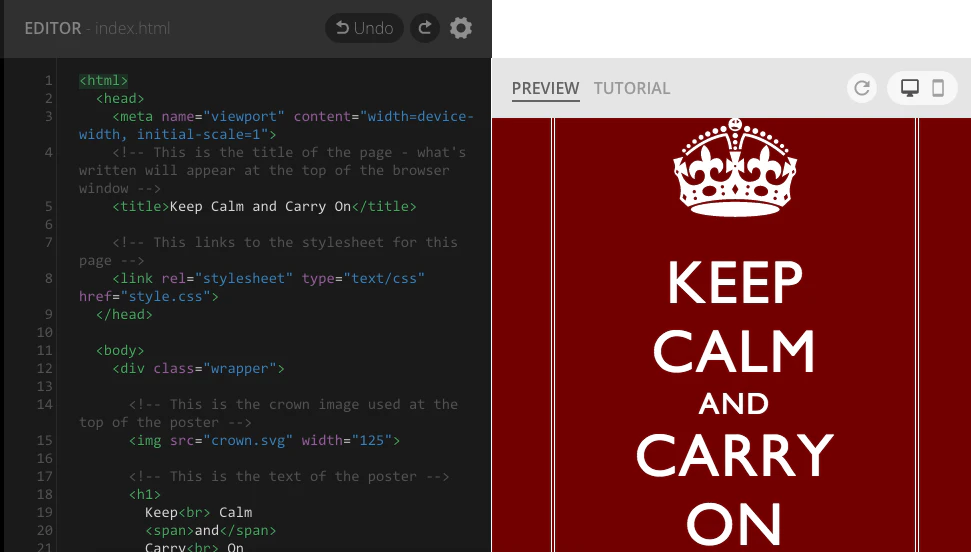The image size is (971, 552).
Task: Click the Undo button in editor
Action: (364, 28)
